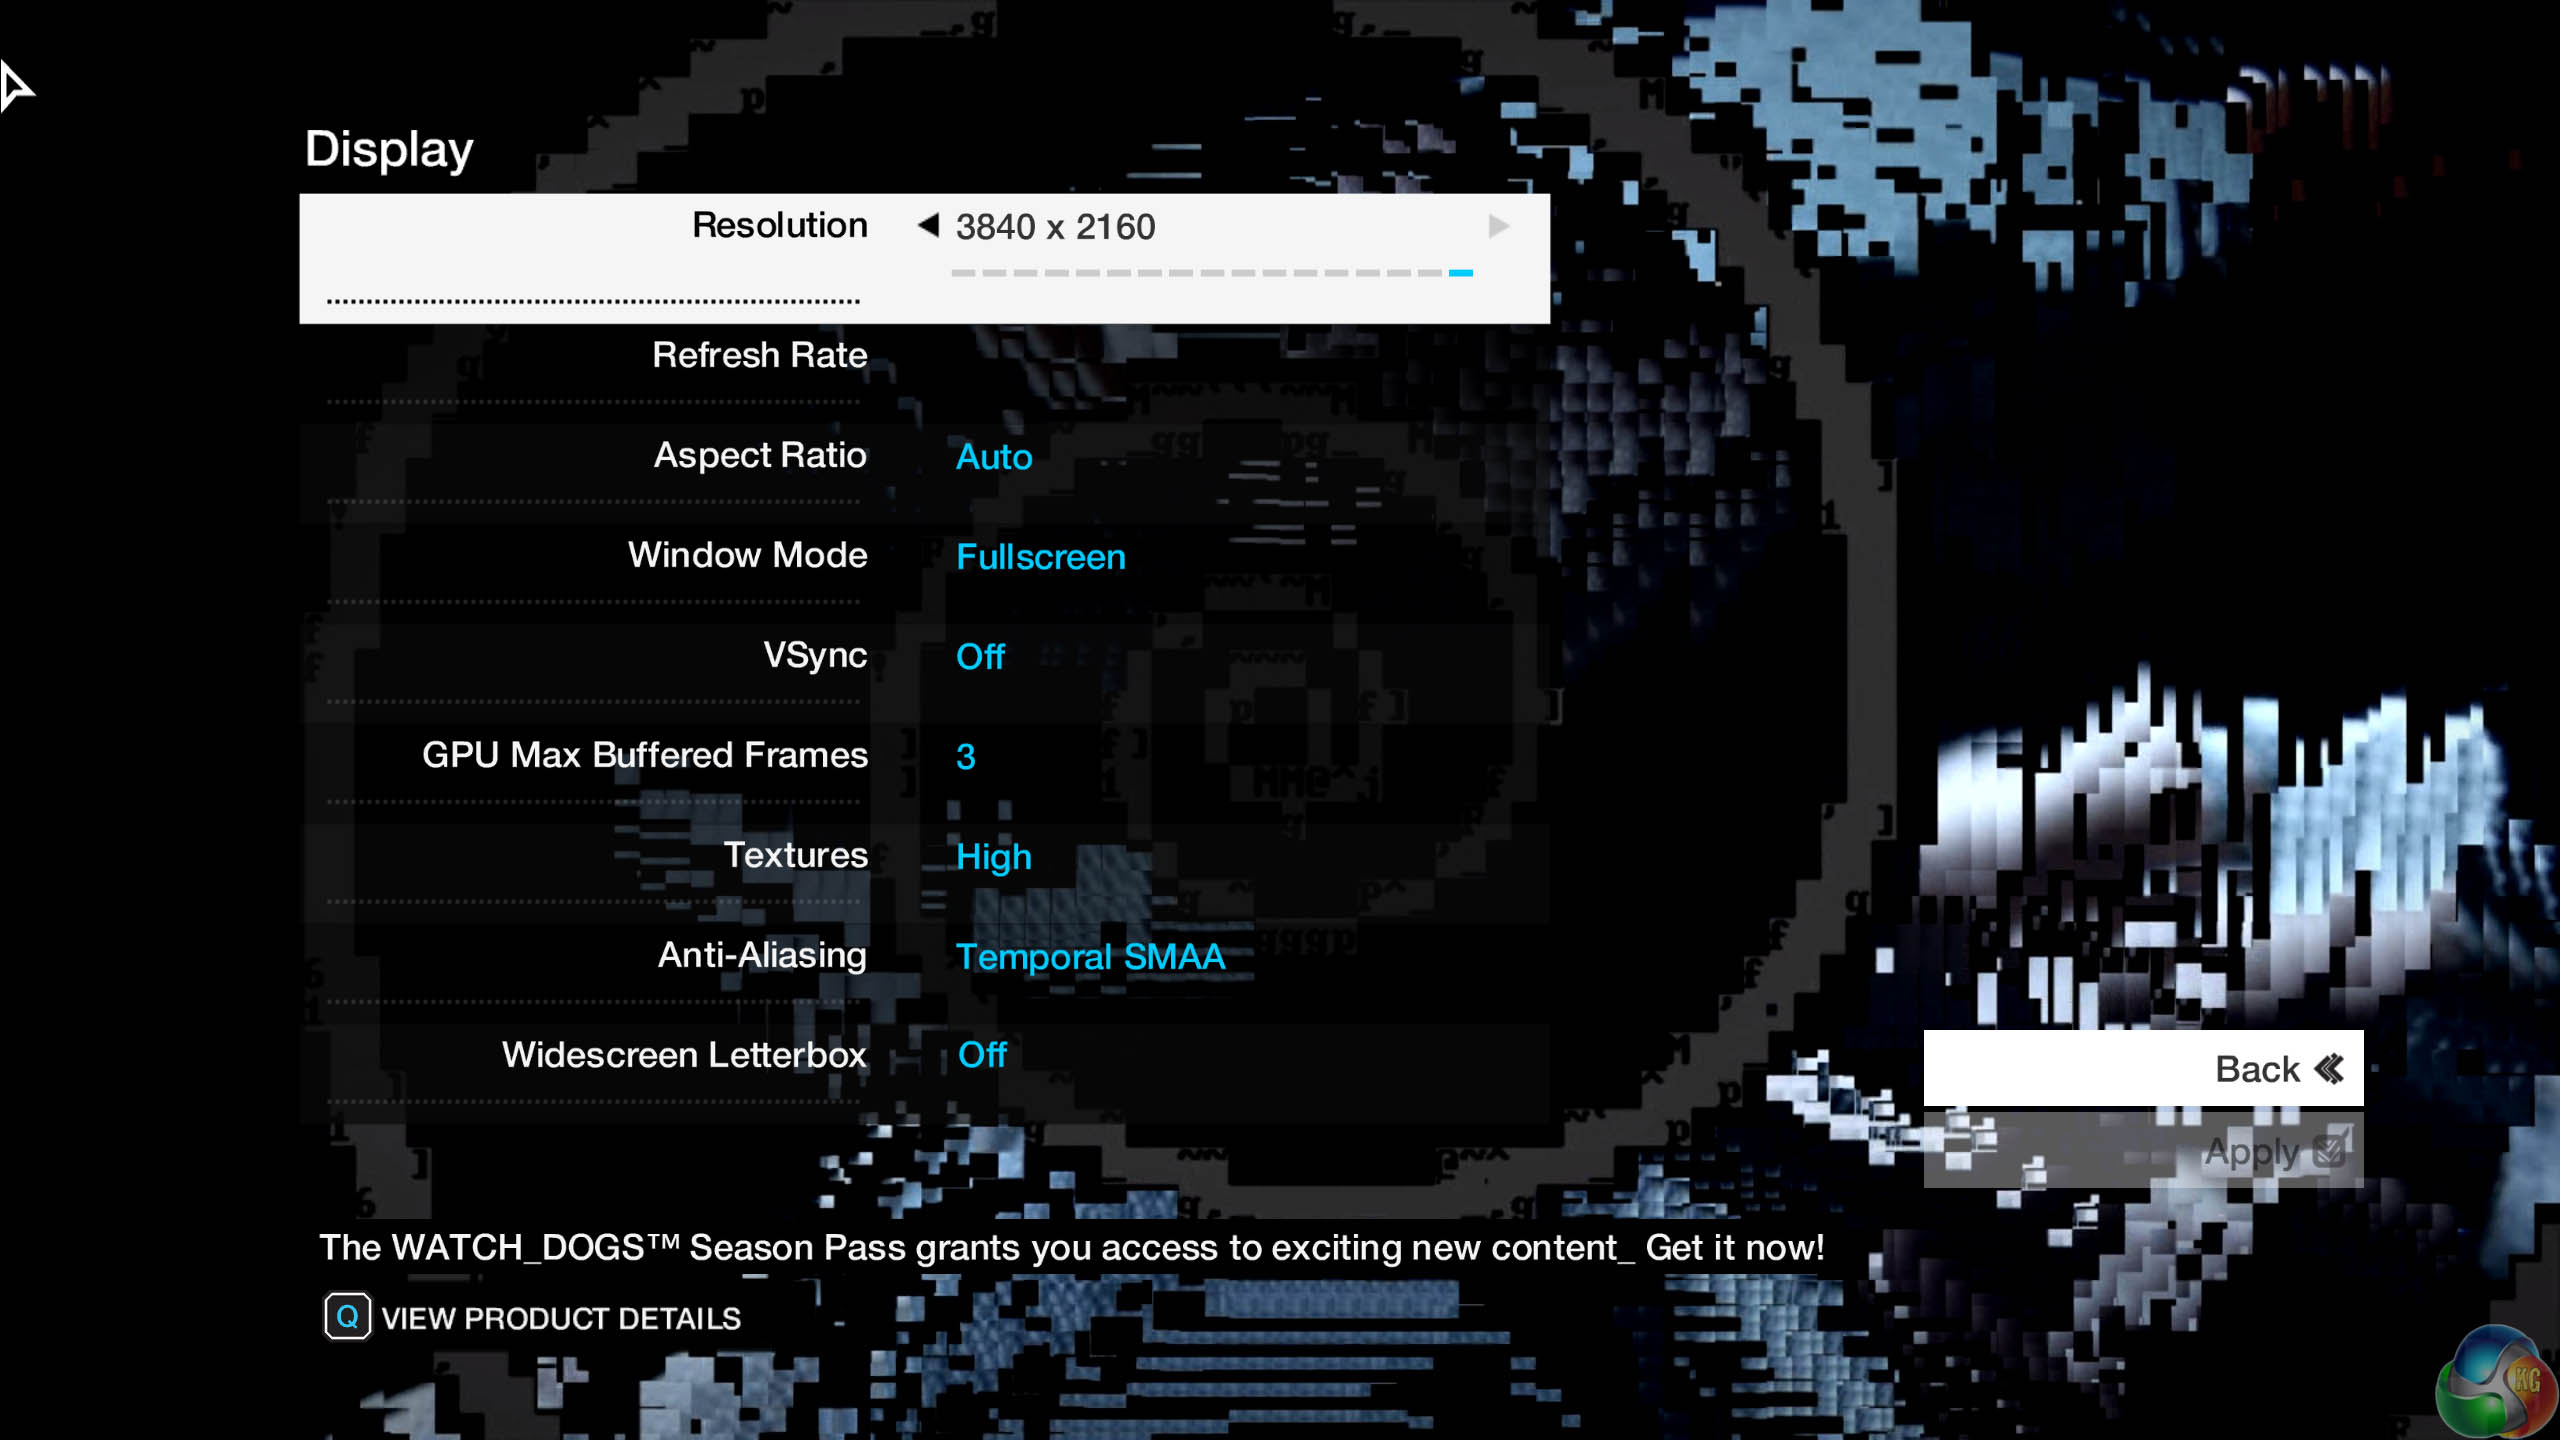This screenshot has height=1440, width=2560.
Task: Adjust the buffered frames value 3
Action: coord(965,757)
